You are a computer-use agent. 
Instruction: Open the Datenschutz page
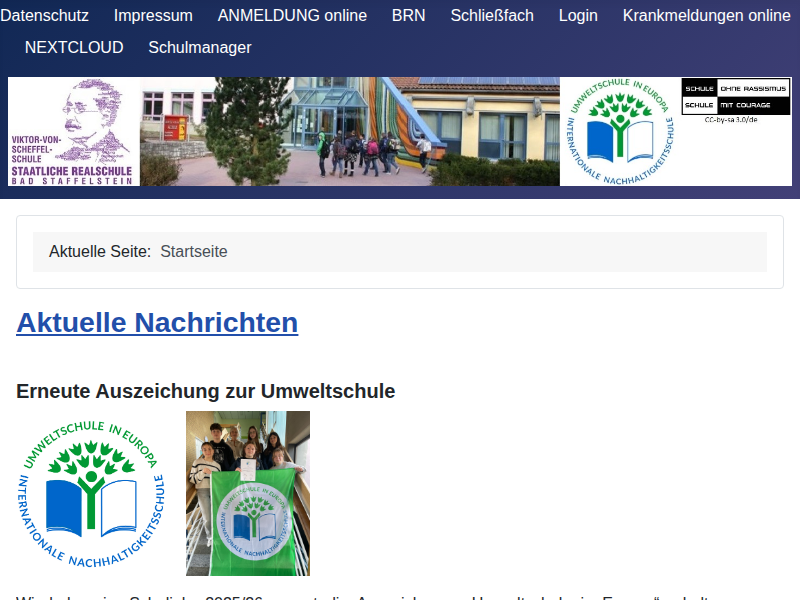click(x=45, y=16)
